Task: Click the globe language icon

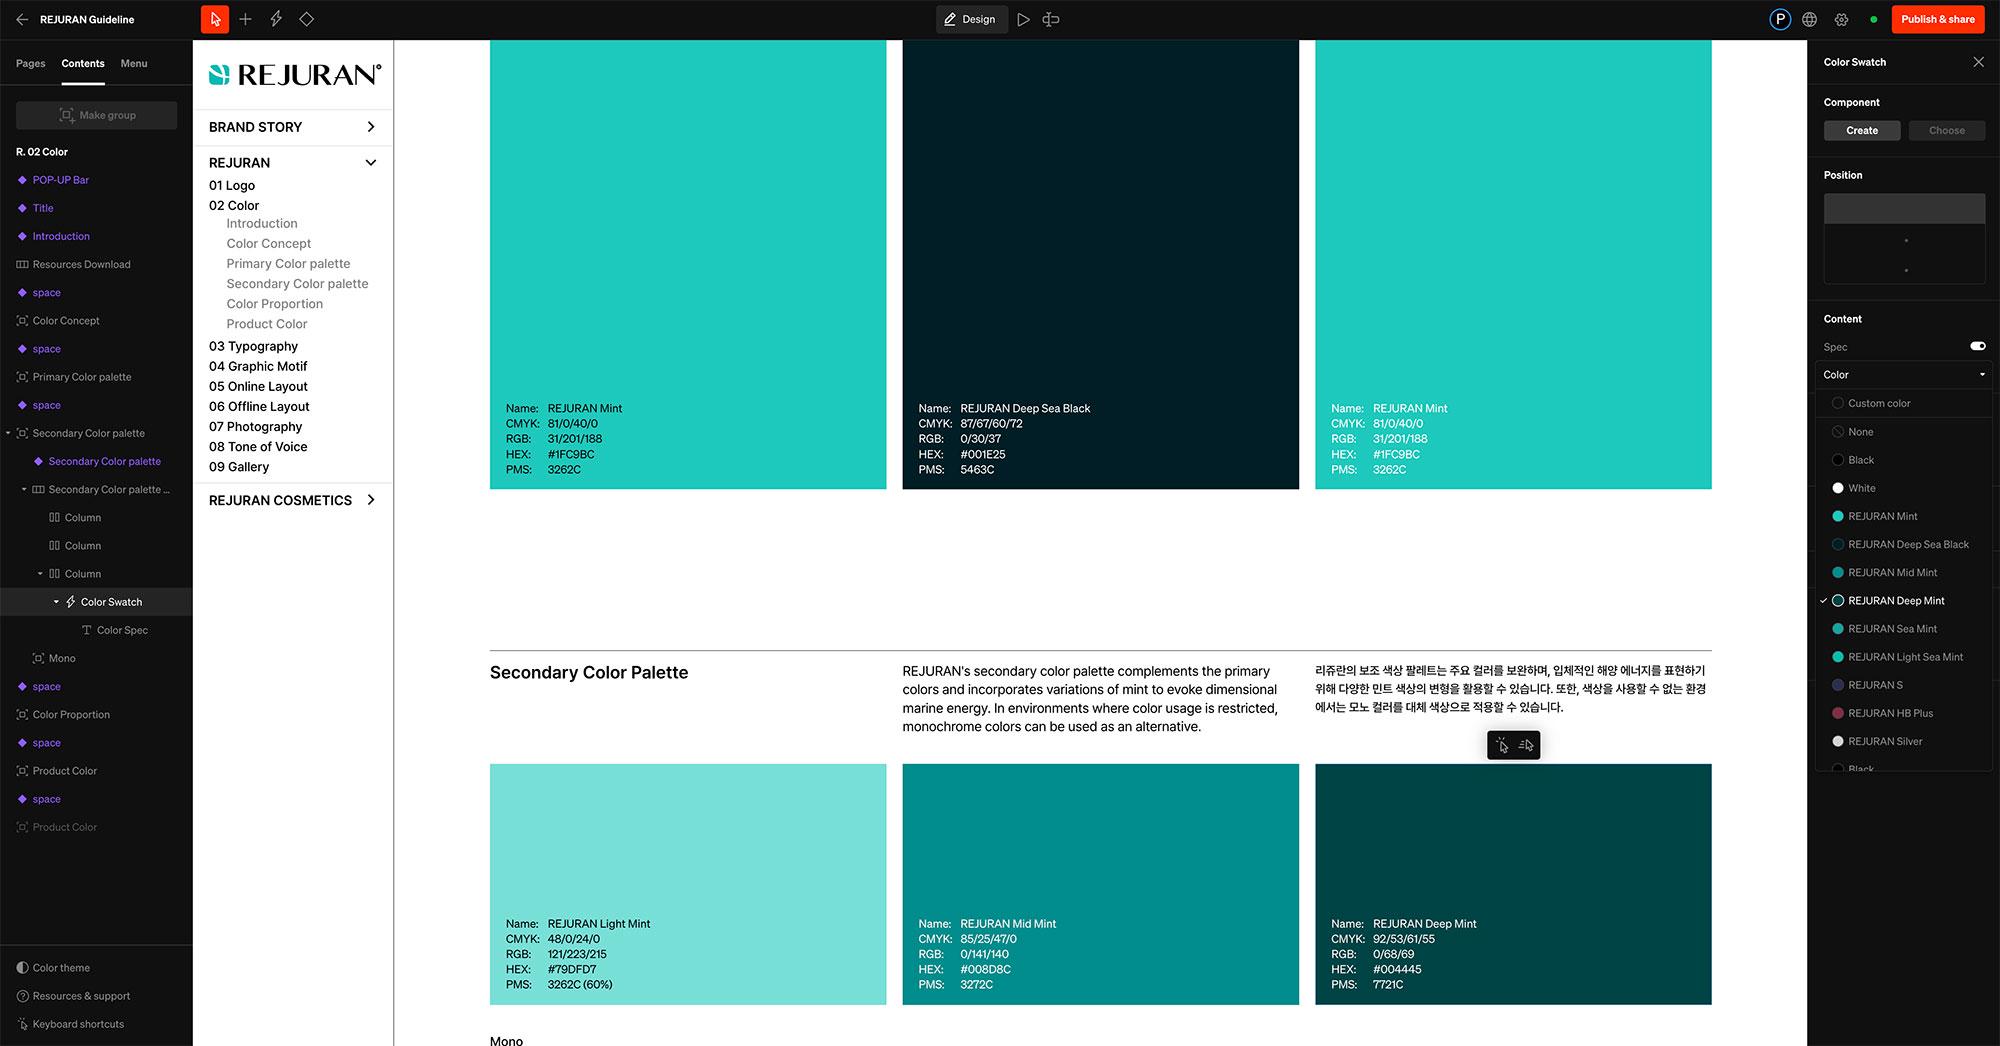Action: coord(1810,19)
